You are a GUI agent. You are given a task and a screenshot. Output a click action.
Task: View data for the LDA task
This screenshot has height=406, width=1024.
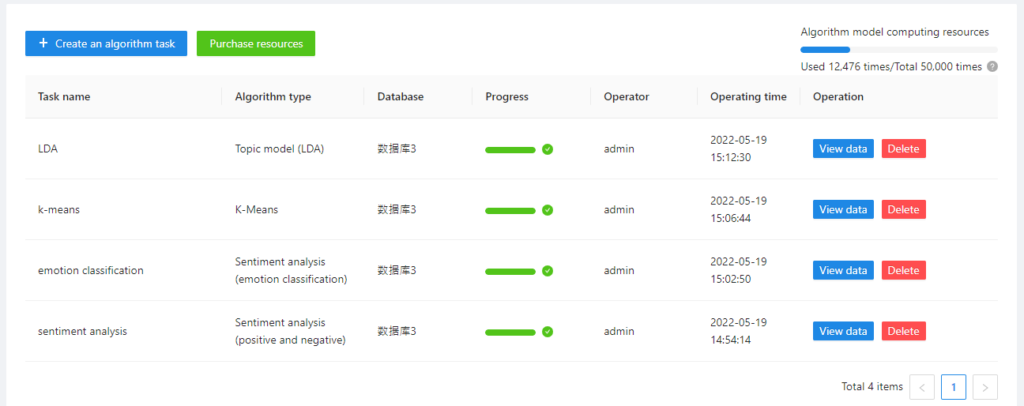click(843, 149)
